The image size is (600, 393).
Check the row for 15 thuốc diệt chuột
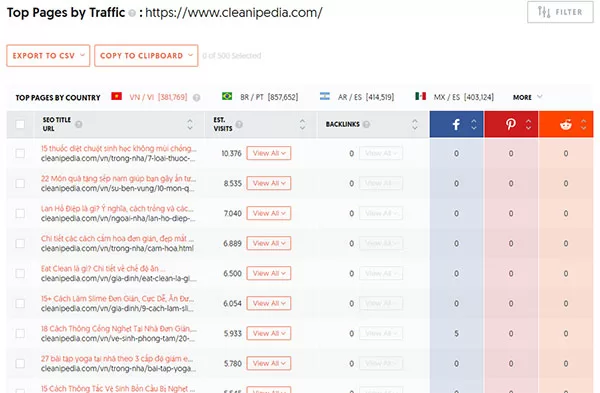click(x=20, y=153)
